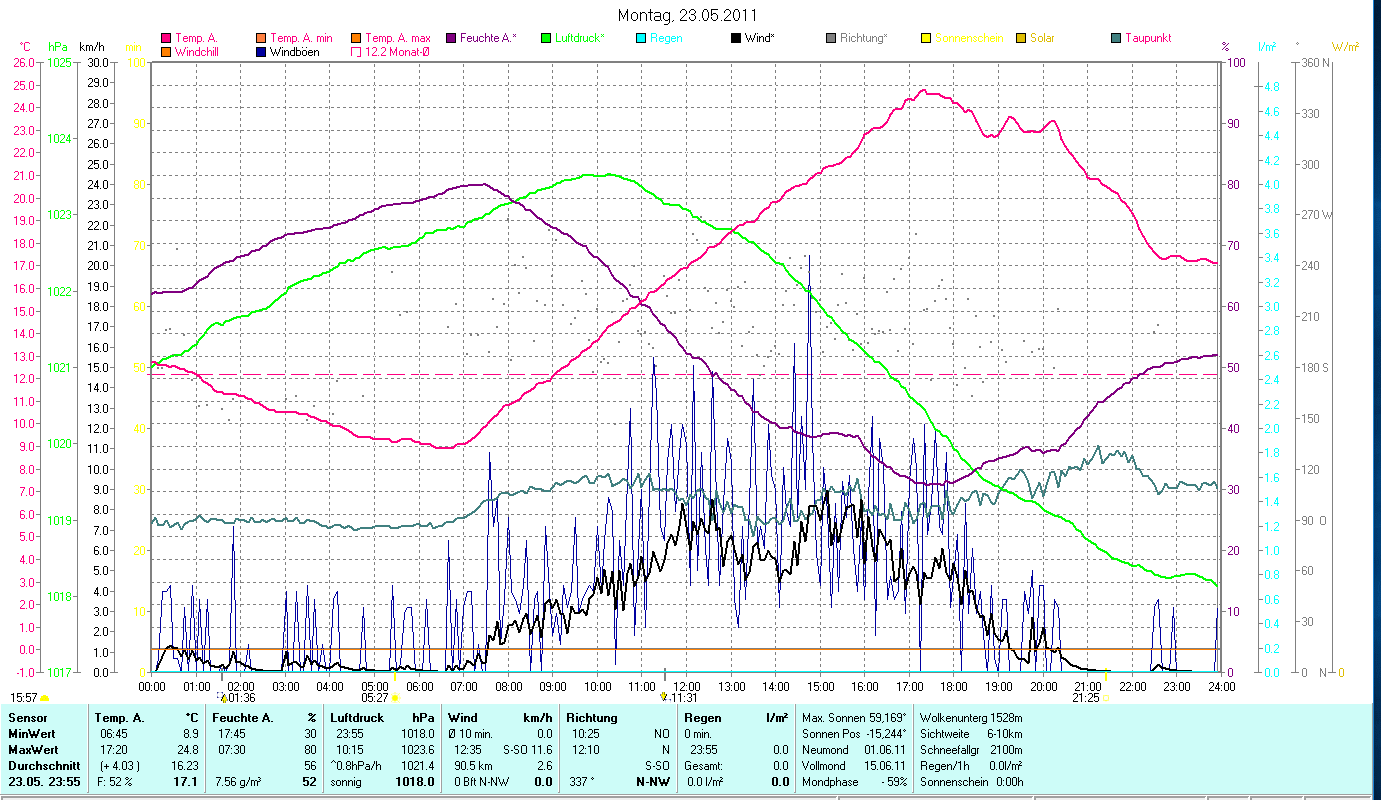Click the sun icon next to 15:57
The height and width of the screenshot is (800, 1381).
(x=45, y=697)
